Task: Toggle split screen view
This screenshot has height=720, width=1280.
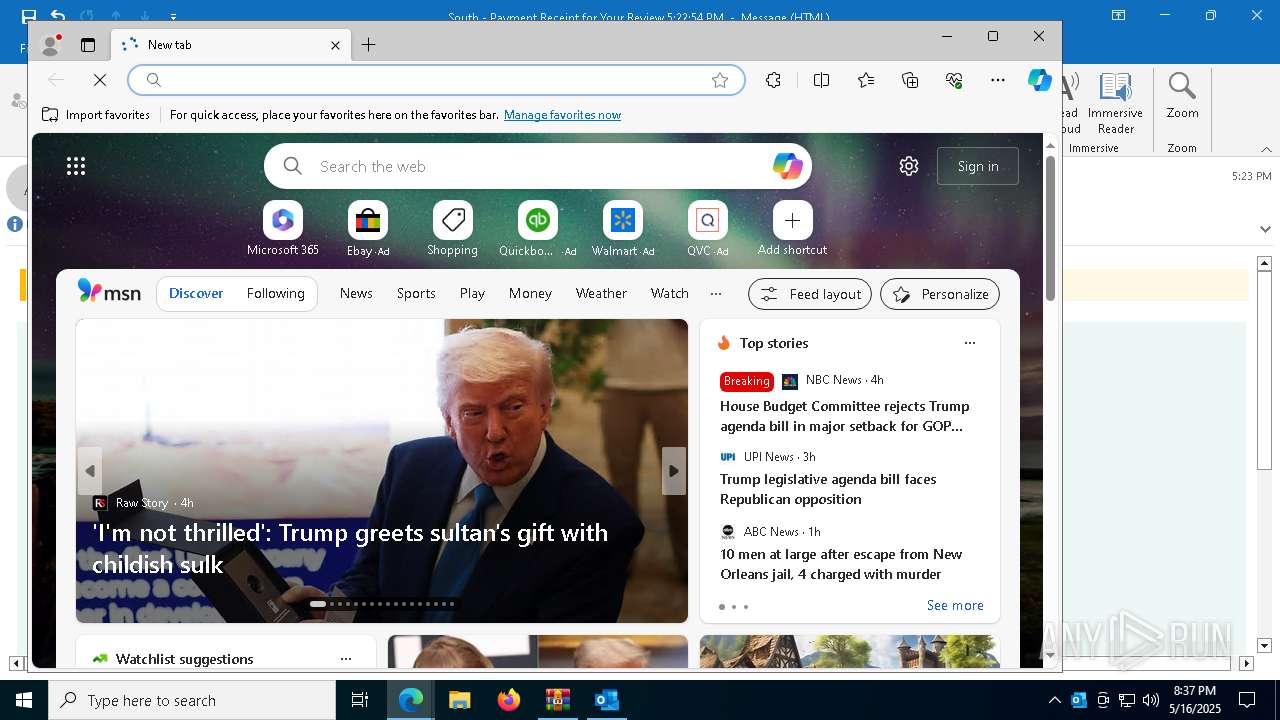Action: 821,80
